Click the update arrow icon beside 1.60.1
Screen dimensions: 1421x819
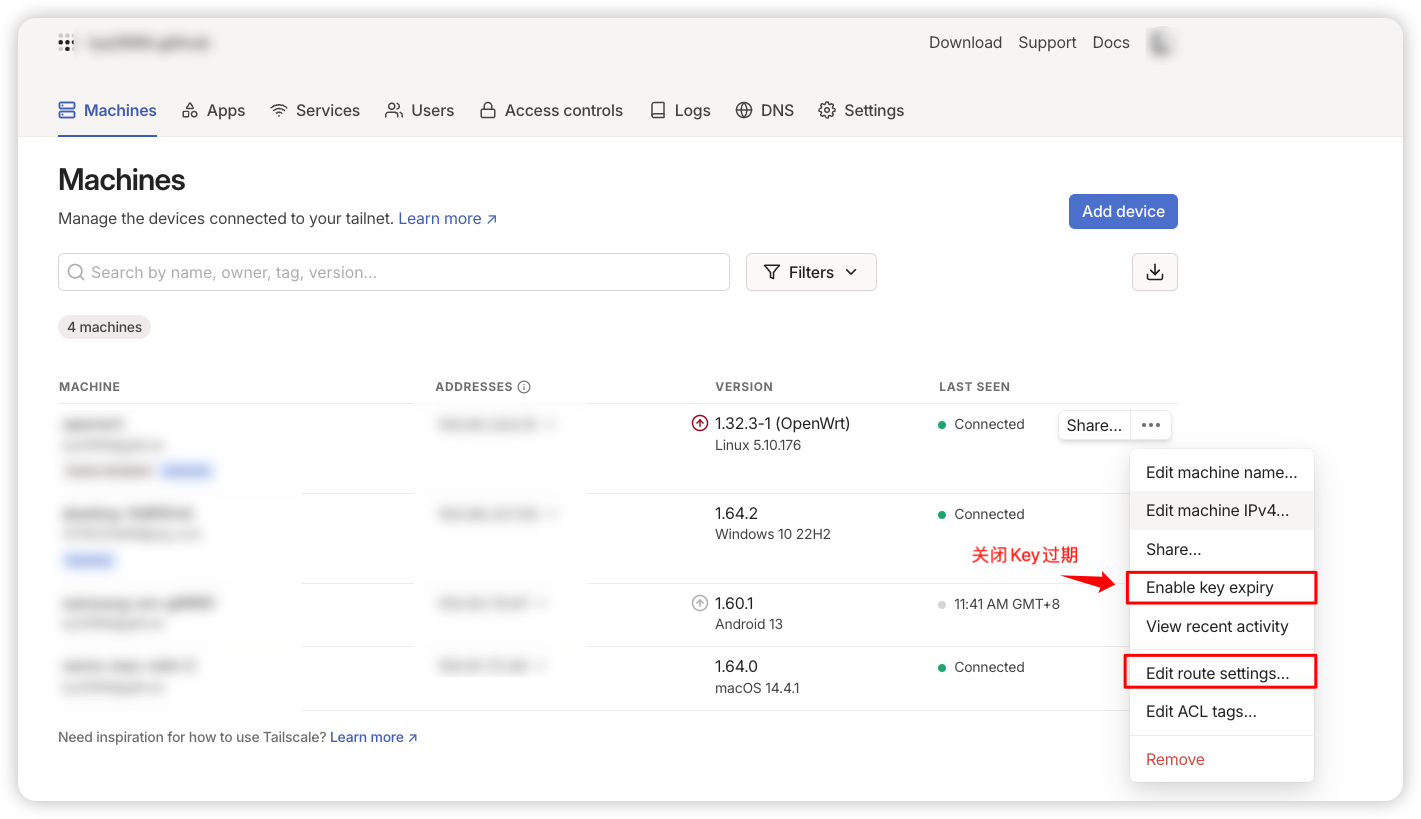pos(700,604)
